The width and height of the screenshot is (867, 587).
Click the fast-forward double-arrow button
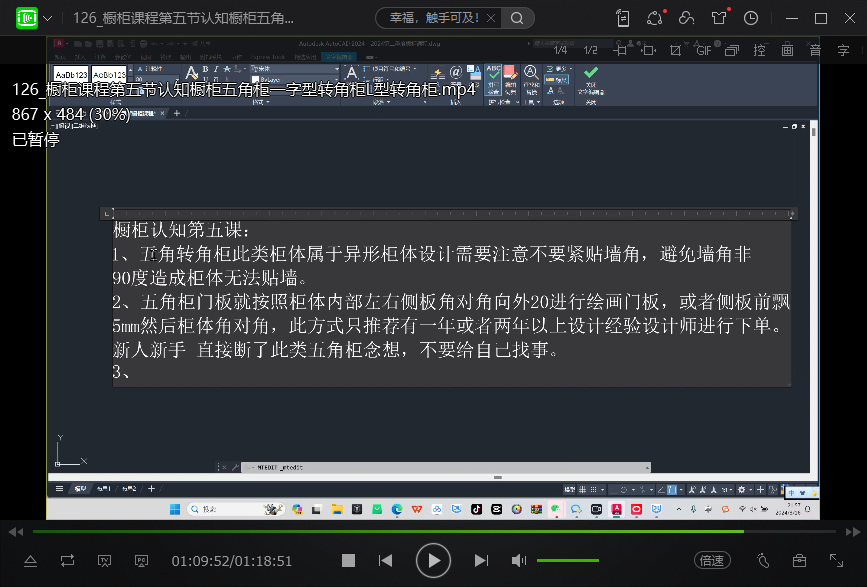pyautogui.click(x=853, y=532)
